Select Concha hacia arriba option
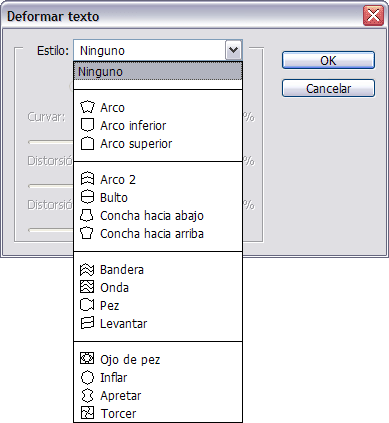The width and height of the screenshot is (389, 423). coord(152,233)
